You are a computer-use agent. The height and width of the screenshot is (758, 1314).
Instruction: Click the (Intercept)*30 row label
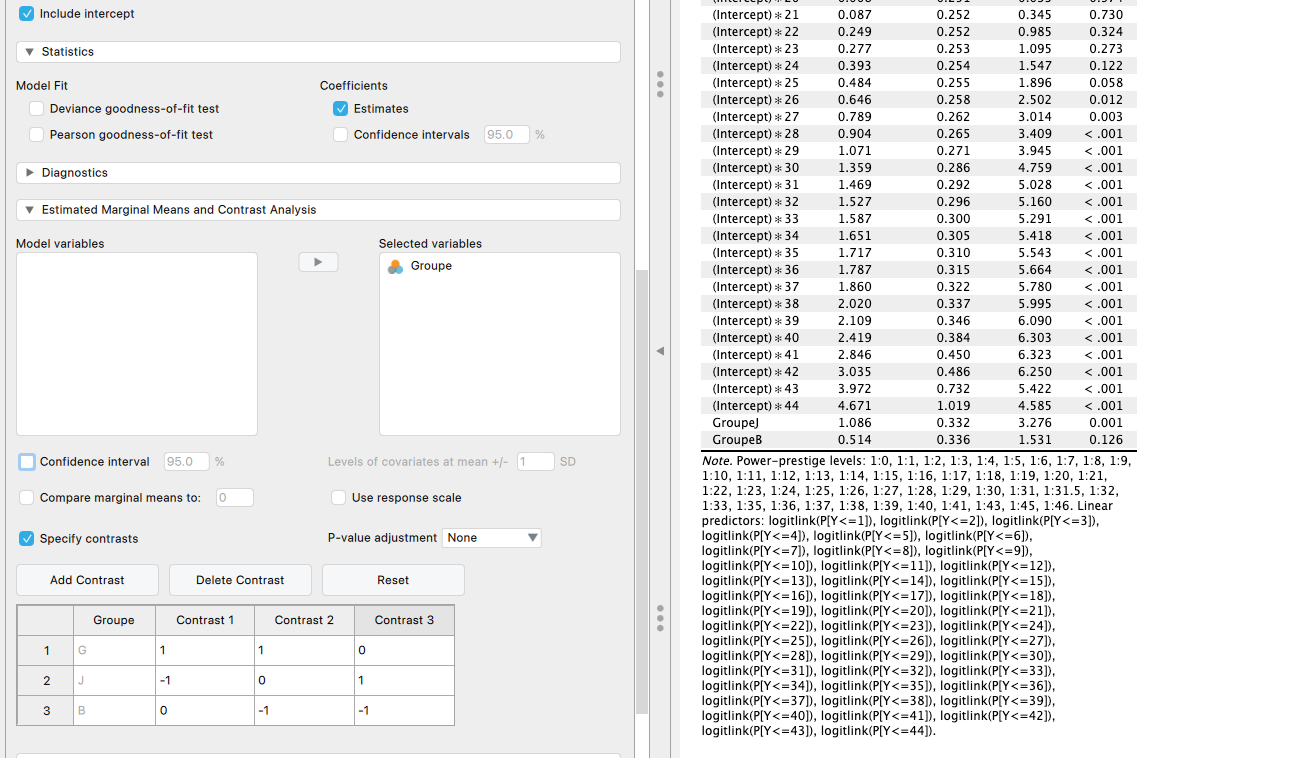pyautogui.click(x=755, y=168)
